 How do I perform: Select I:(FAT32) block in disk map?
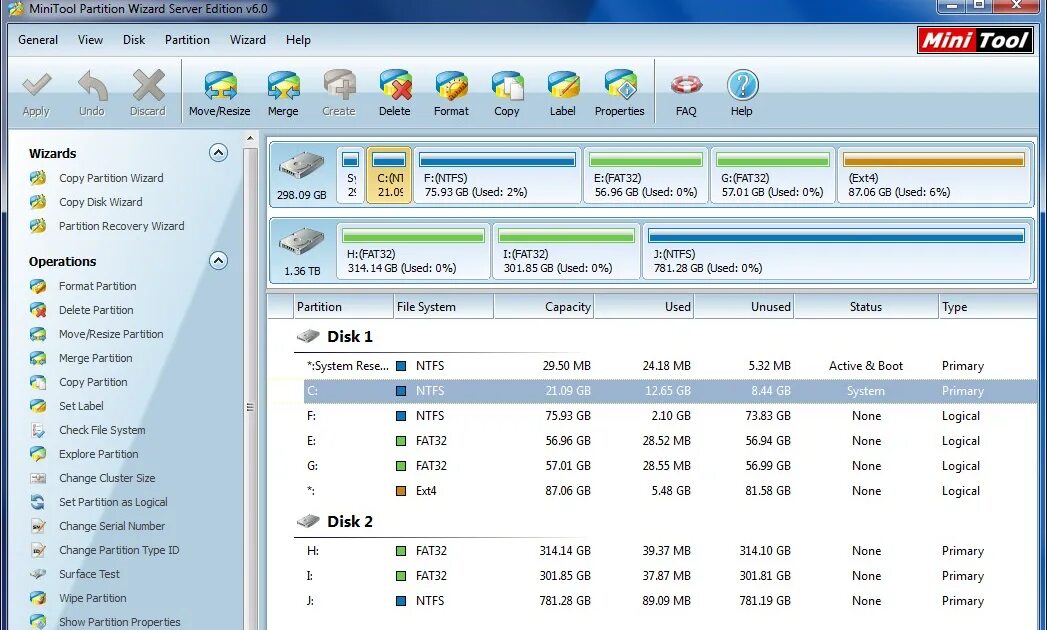click(566, 252)
